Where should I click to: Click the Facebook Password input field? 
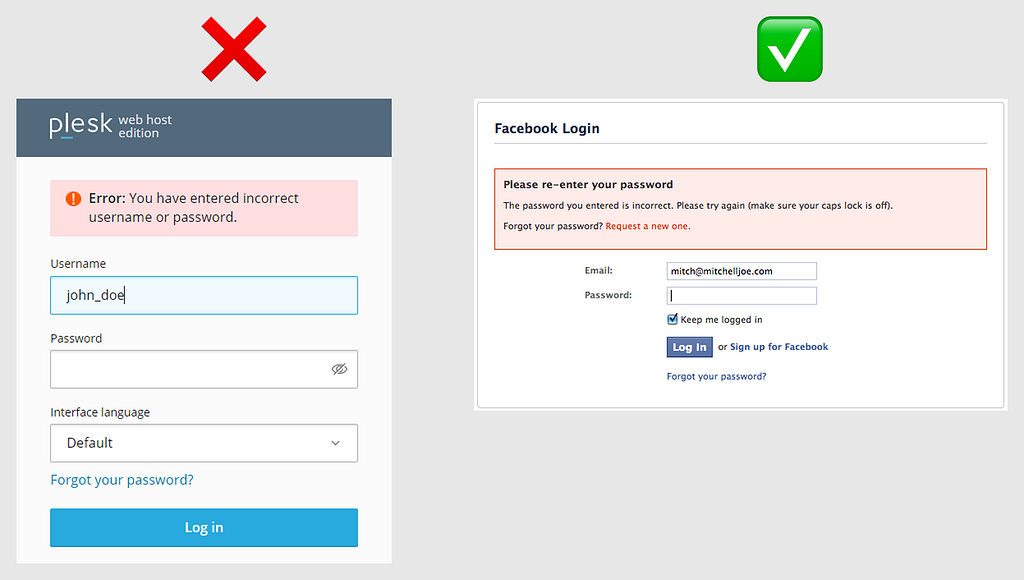click(741, 296)
